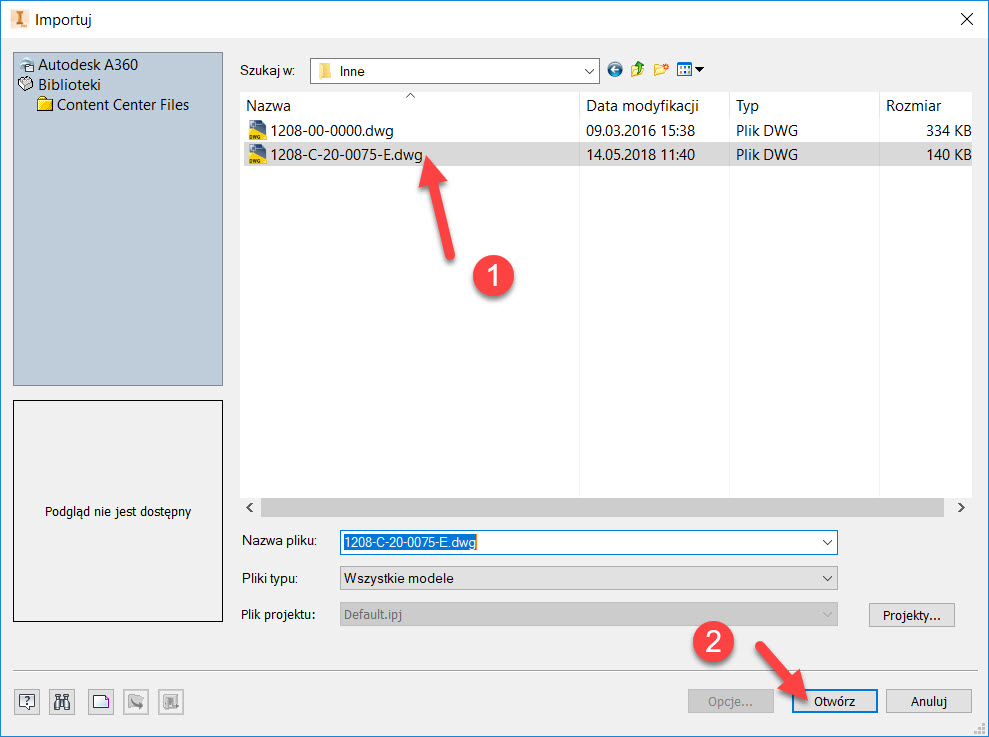Open the Content Center Files folder
The width and height of the screenshot is (989, 737).
pyautogui.click(x=122, y=105)
